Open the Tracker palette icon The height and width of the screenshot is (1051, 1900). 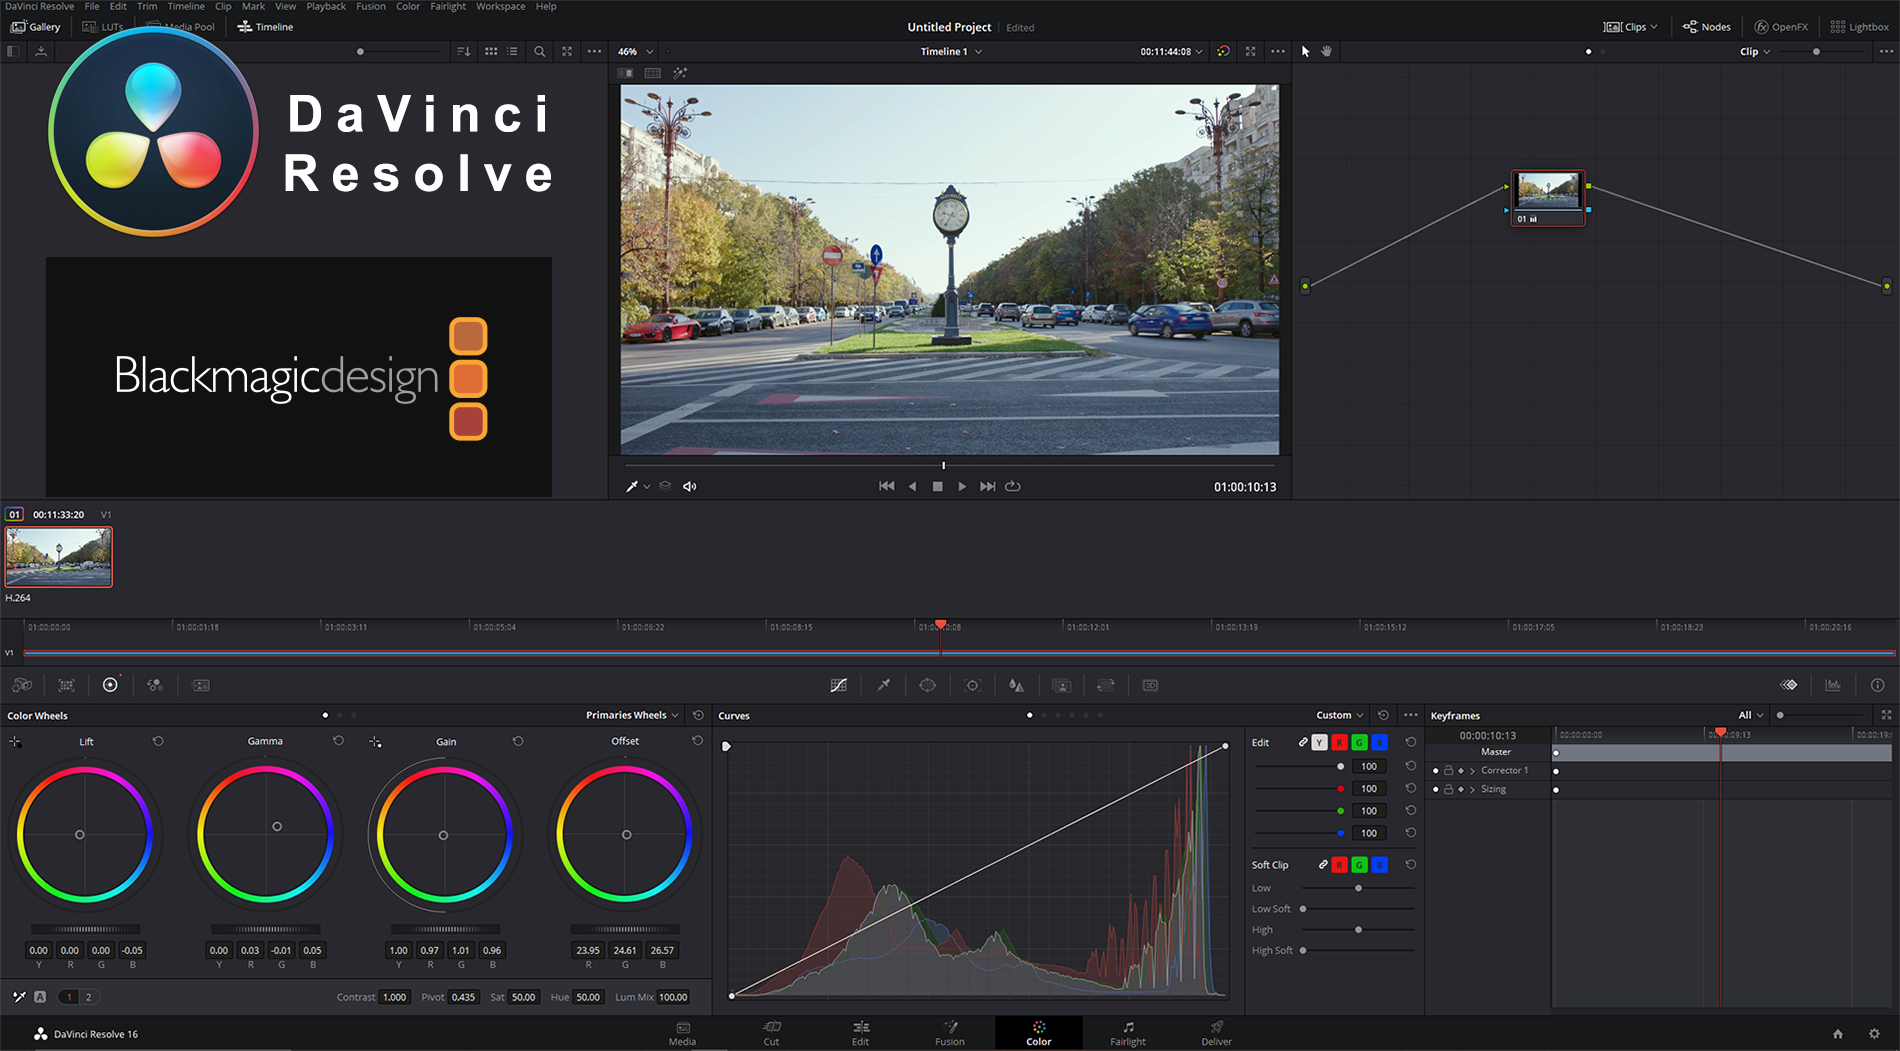(x=972, y=685)
